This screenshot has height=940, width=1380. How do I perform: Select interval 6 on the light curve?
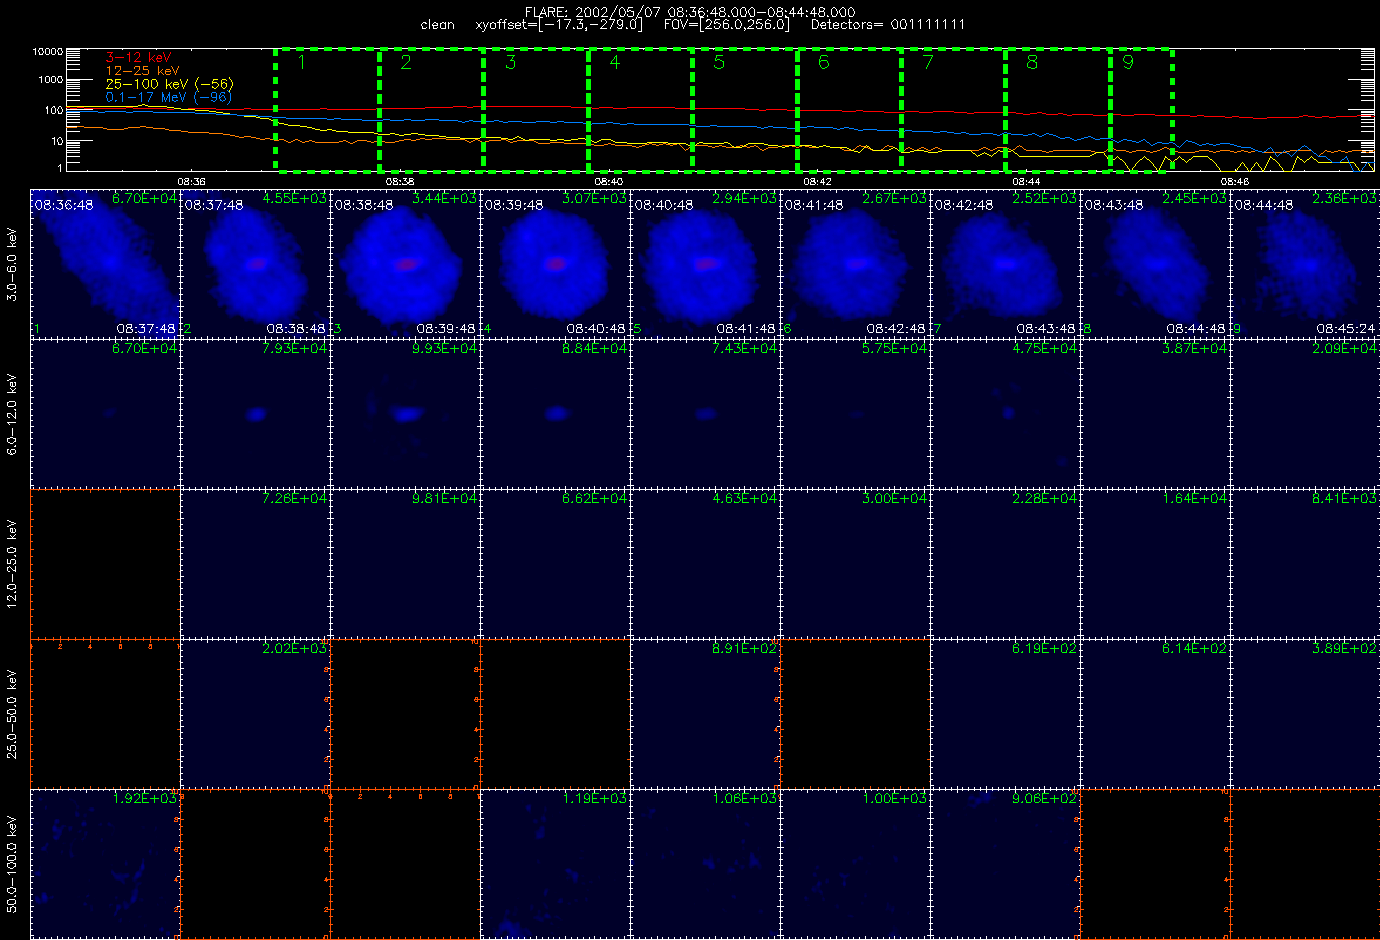(849, 110)
